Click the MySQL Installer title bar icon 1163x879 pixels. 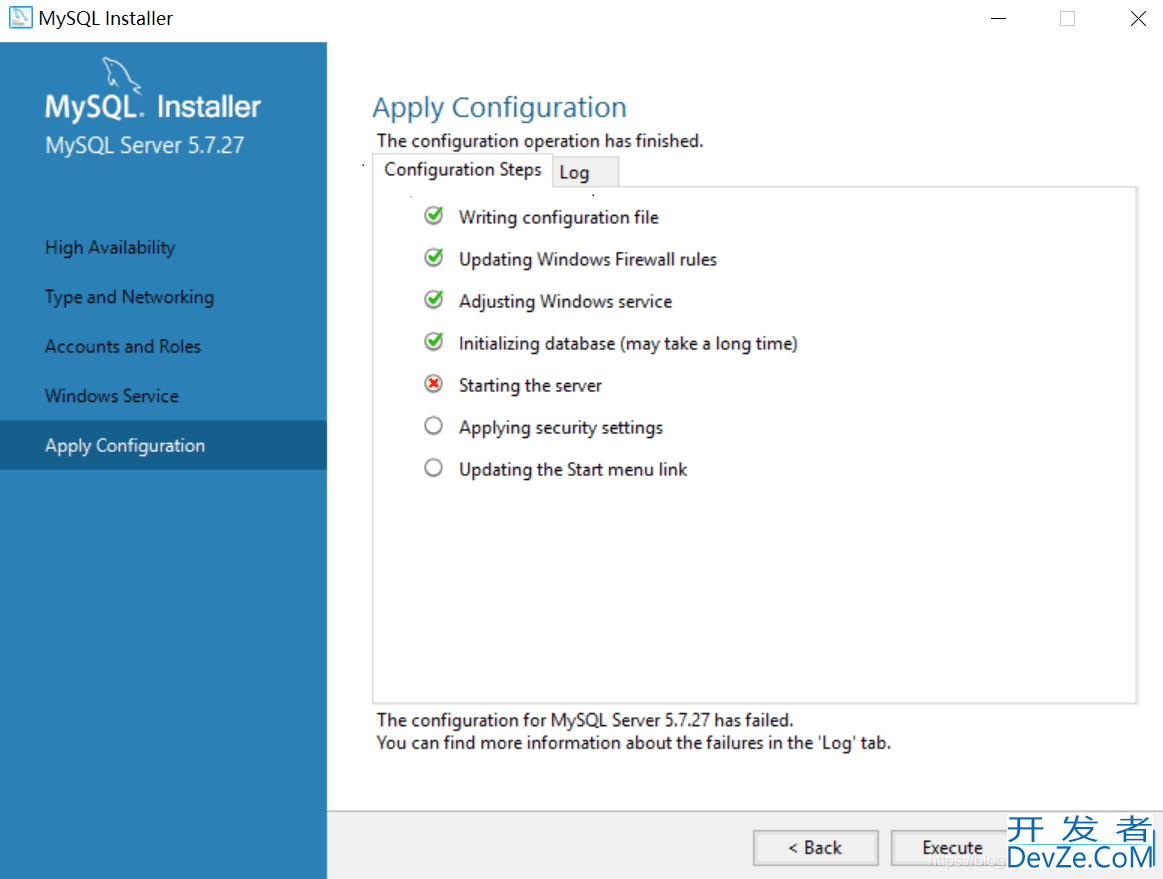tap(20, 18)
